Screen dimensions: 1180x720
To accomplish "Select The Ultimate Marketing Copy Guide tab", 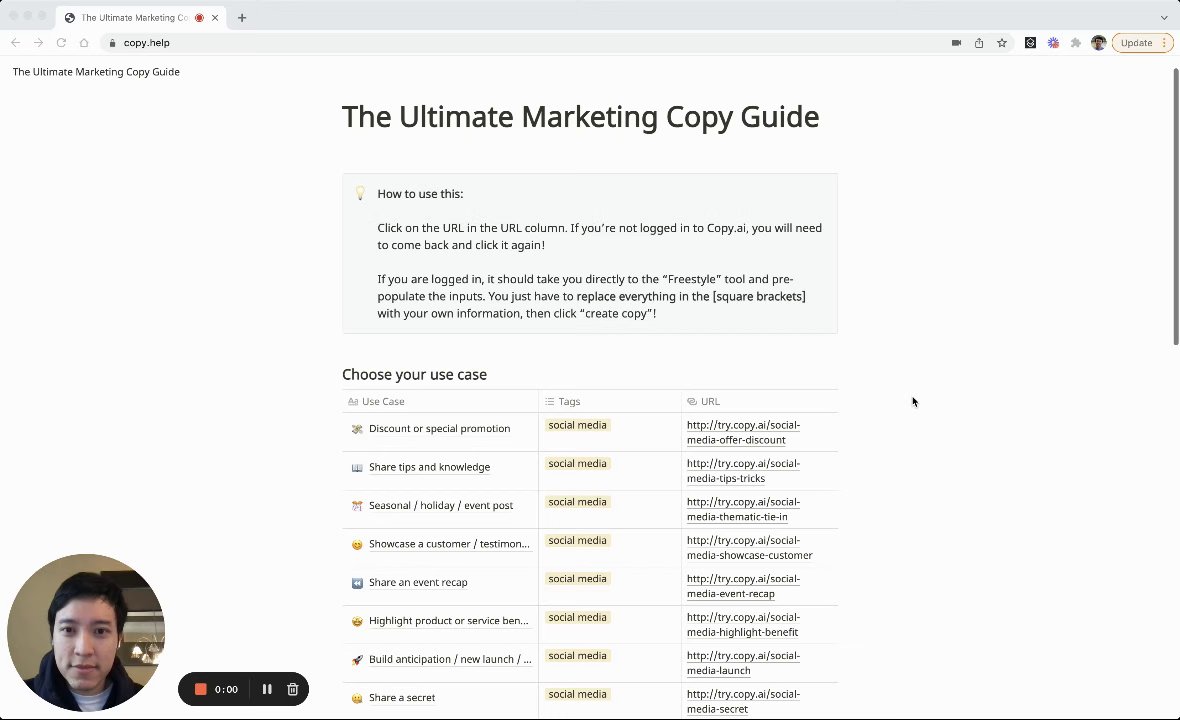I will [x=133, y=17].
